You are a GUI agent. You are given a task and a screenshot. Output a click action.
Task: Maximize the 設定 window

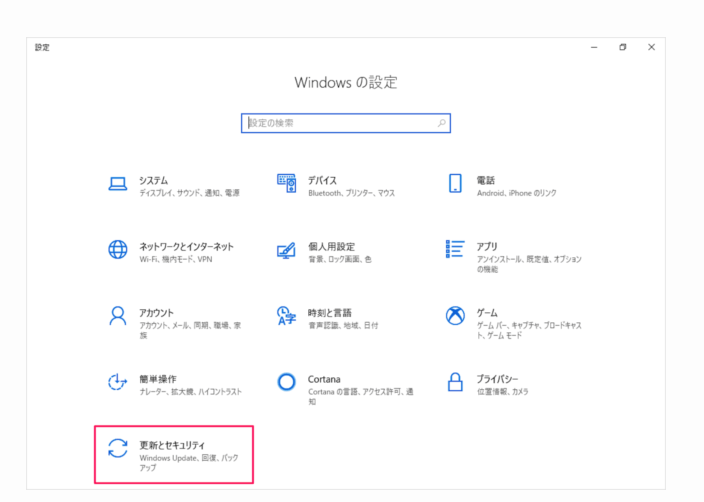pos(622,47)
